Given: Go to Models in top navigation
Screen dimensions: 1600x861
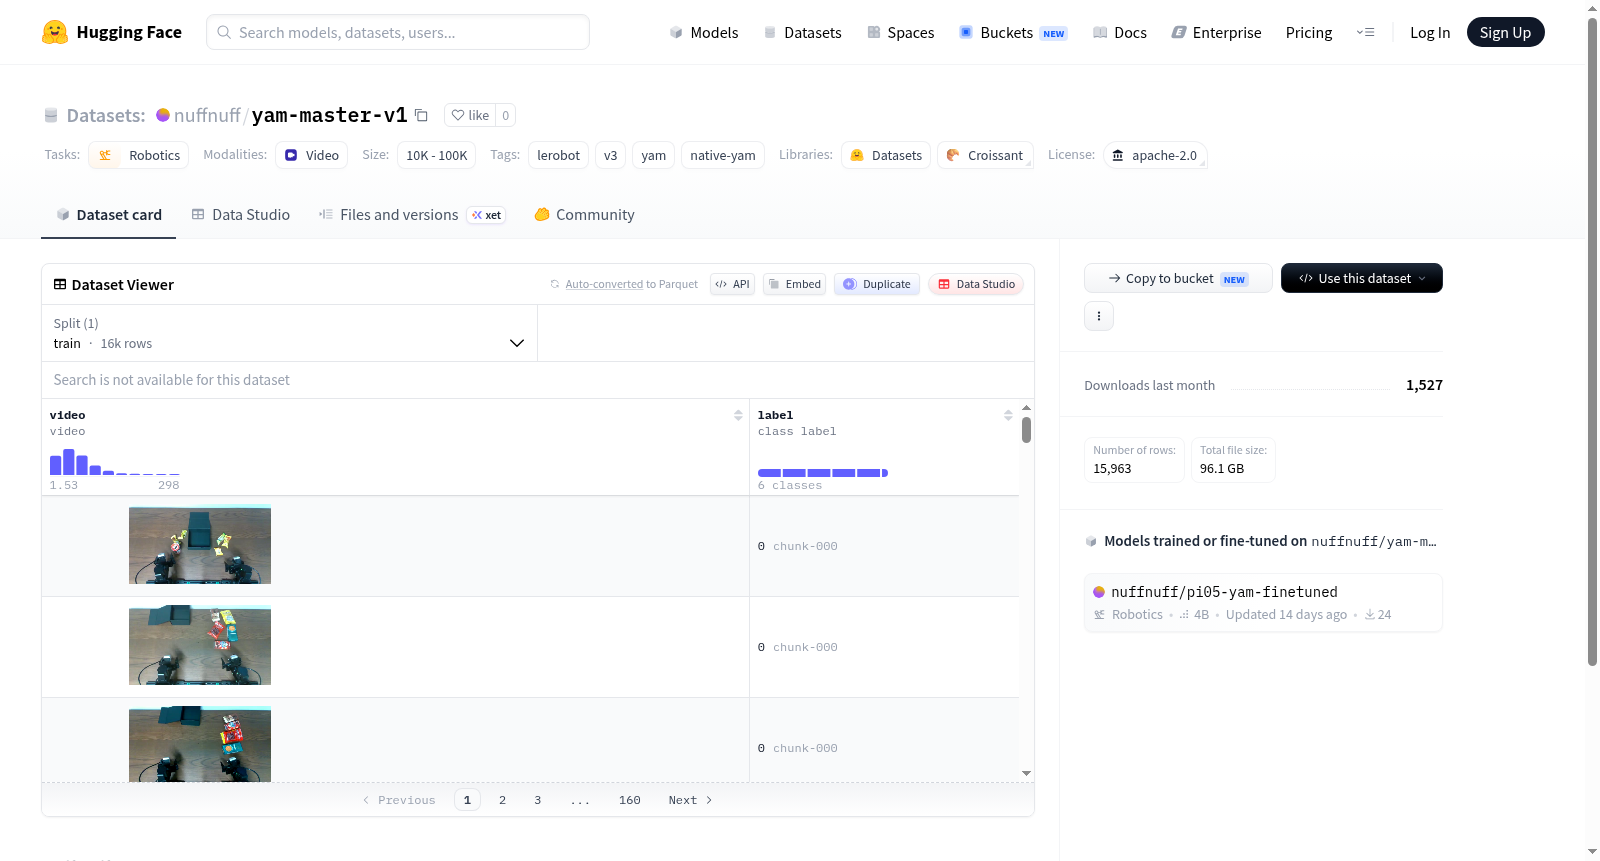Looking at the screenshot, I should pyautogui.click(x=704, y=32).
